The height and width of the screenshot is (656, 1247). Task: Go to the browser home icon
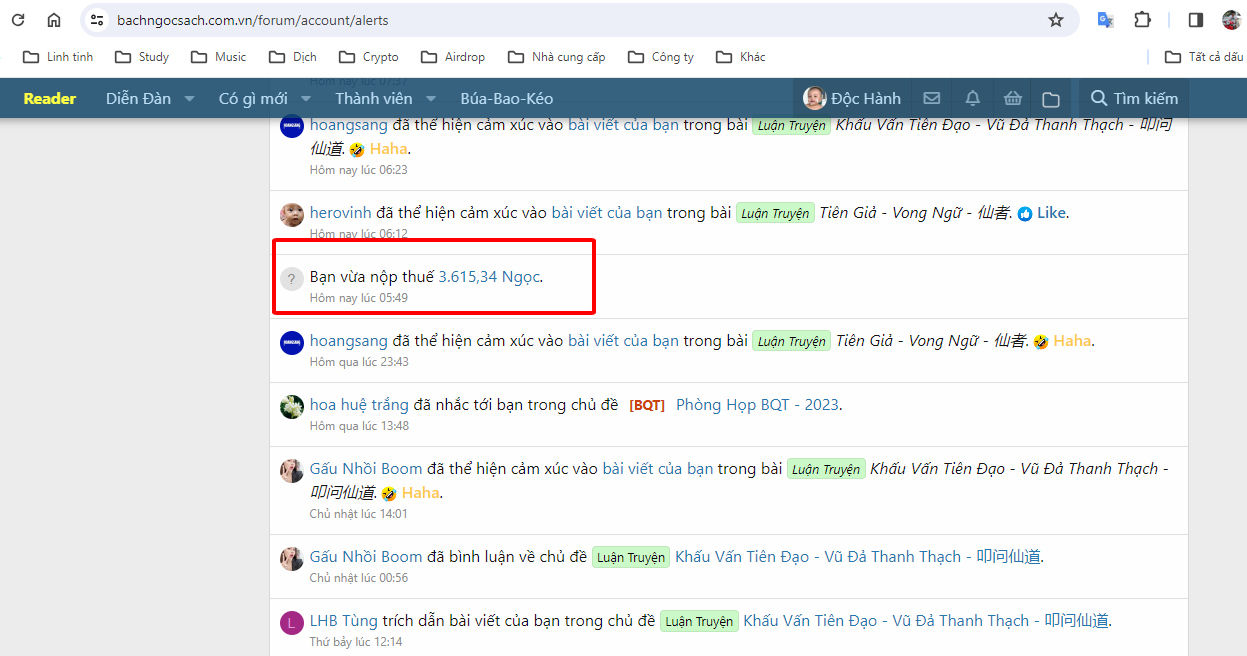click(x=54, y=20)
